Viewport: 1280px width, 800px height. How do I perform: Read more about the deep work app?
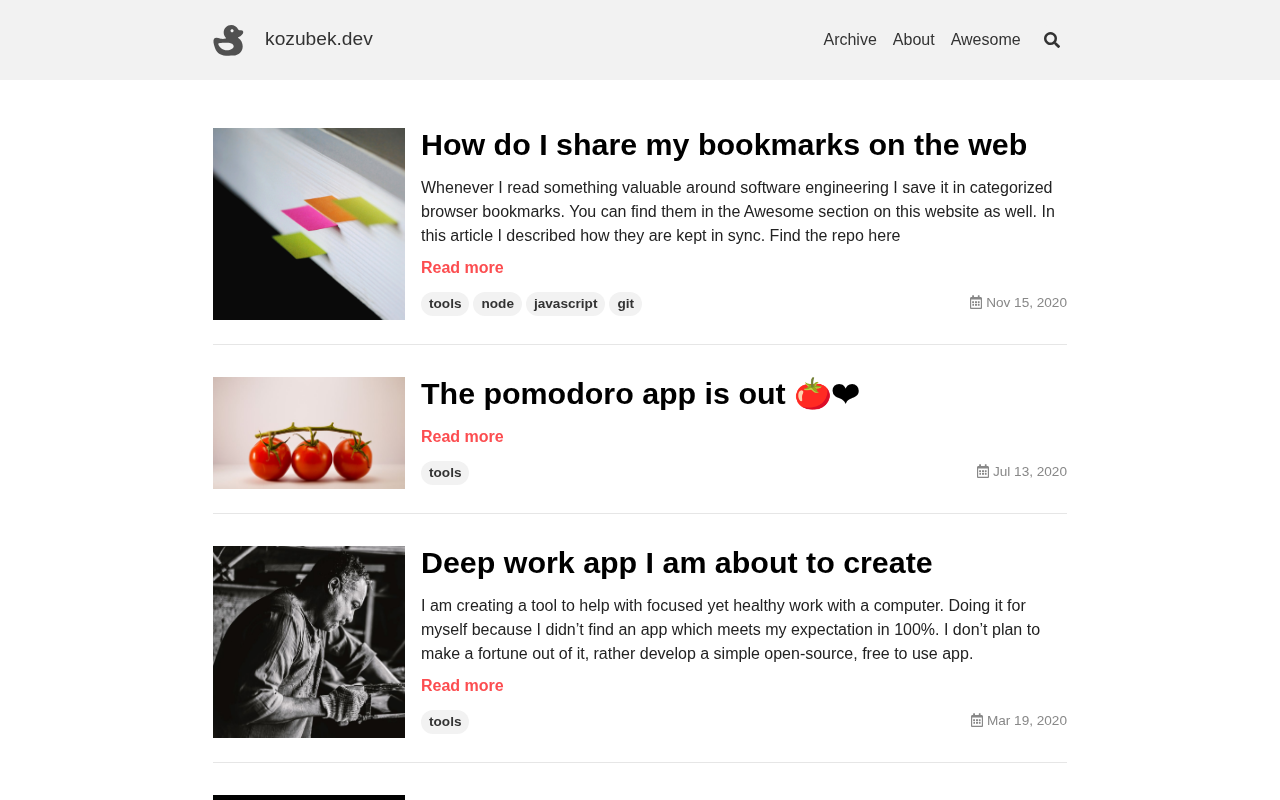462,686
